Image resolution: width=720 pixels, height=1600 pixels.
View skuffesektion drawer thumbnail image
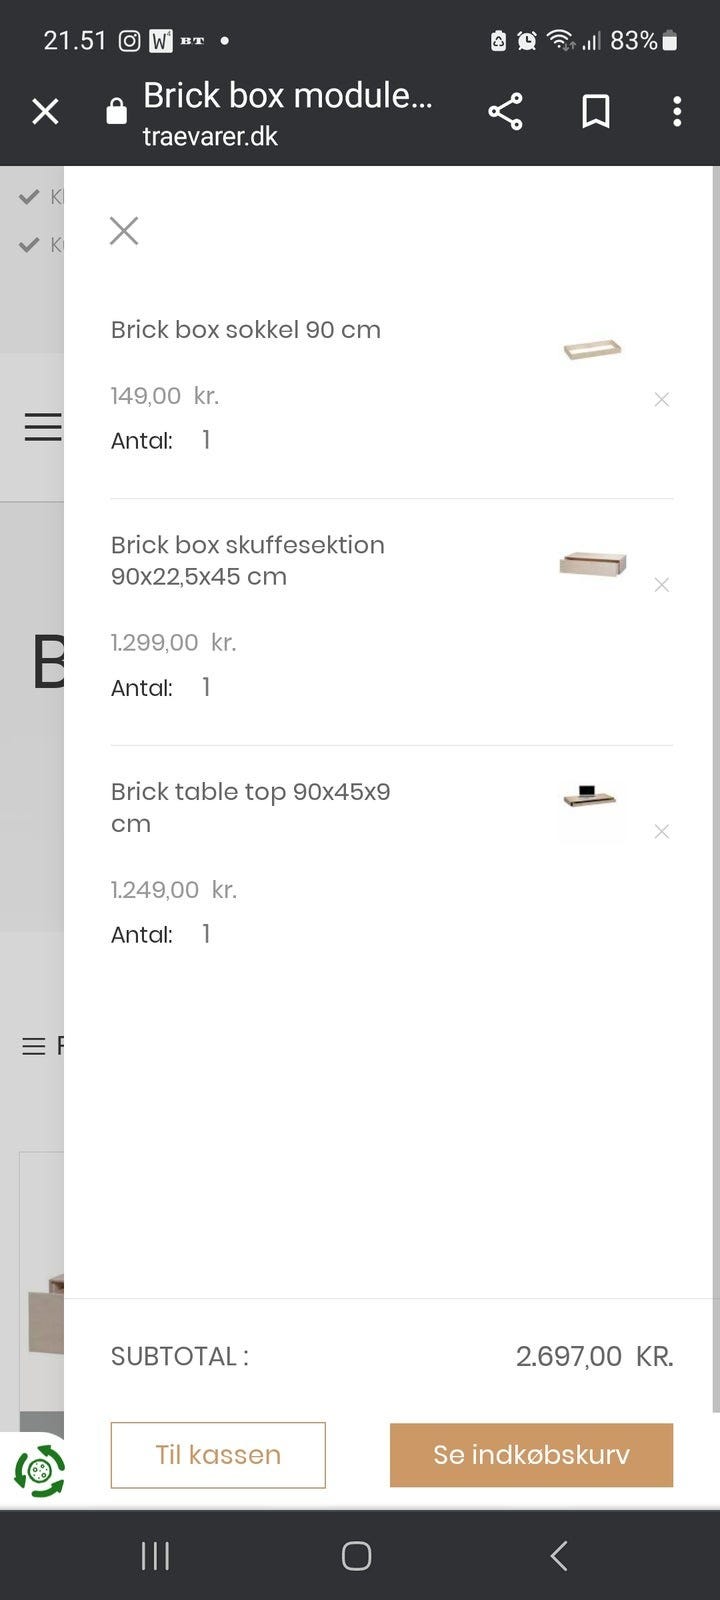[x=592, y=564]
